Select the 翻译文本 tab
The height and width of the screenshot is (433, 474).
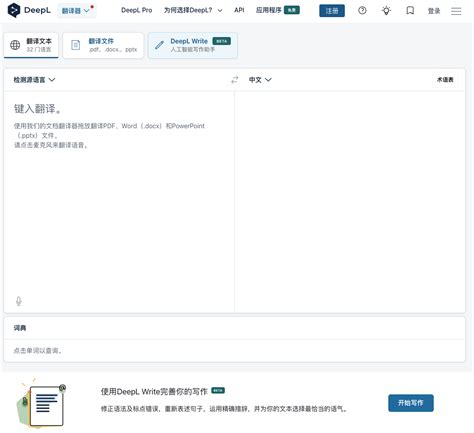(31, 45)
